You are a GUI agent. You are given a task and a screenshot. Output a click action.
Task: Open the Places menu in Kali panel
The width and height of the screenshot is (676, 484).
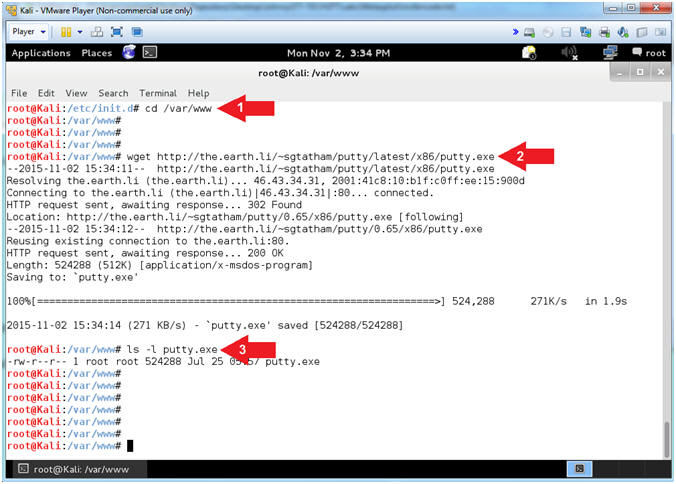(97, 53)
